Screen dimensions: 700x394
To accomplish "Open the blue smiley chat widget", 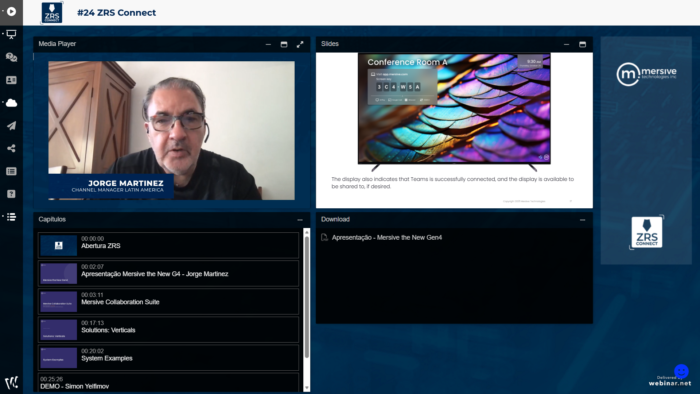I will point(681,371).
